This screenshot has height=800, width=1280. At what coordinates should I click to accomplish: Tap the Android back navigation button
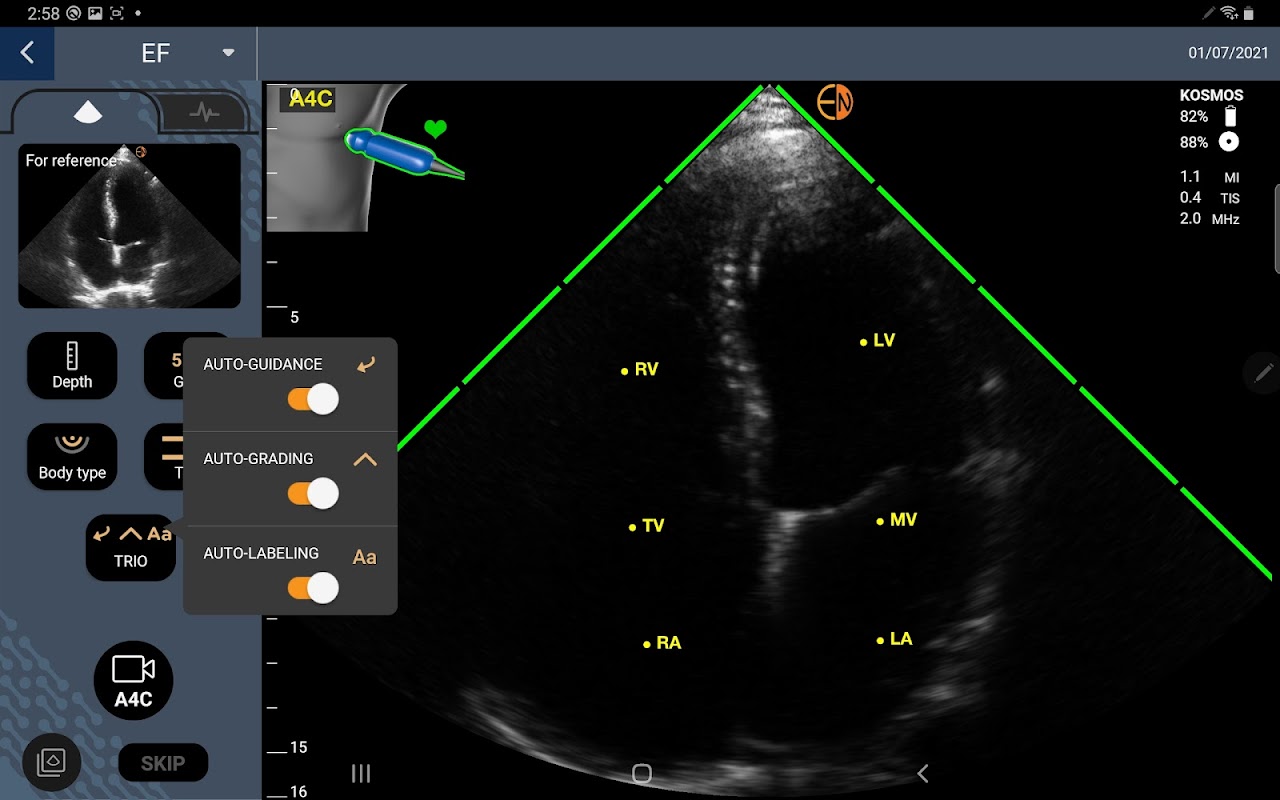click(923, 773)
